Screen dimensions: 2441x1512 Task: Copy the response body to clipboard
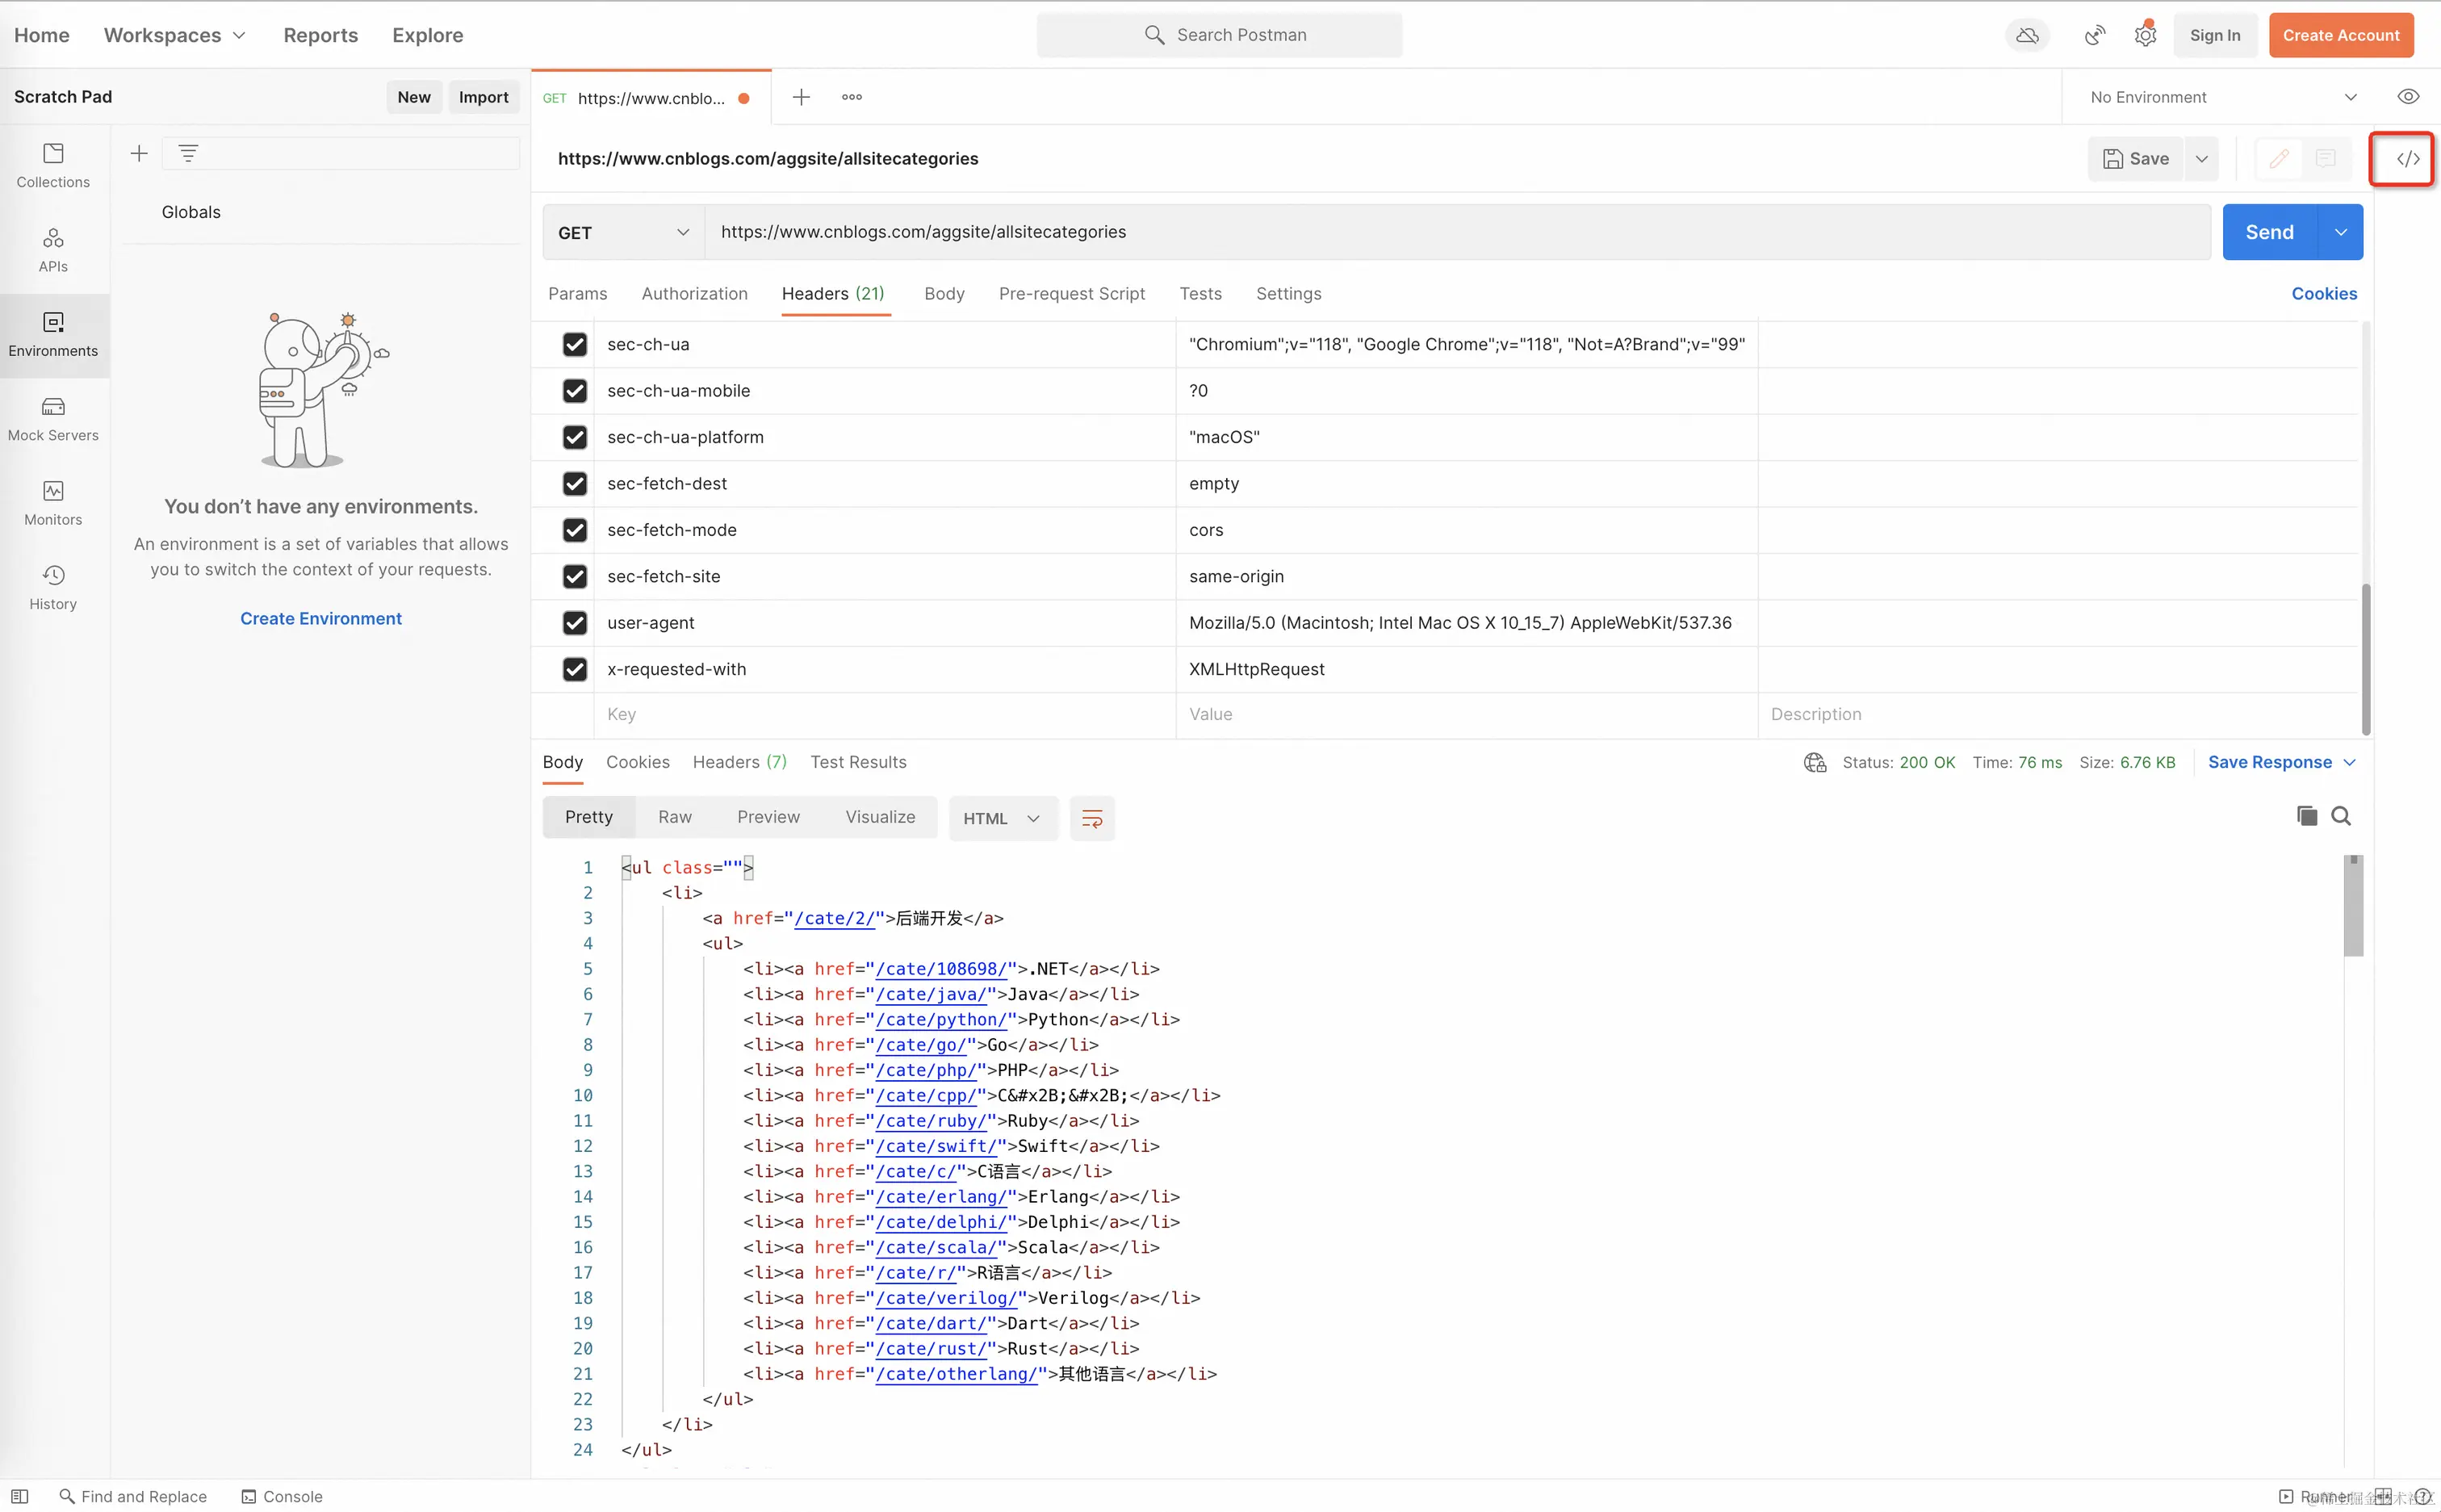click(2306, 816)
